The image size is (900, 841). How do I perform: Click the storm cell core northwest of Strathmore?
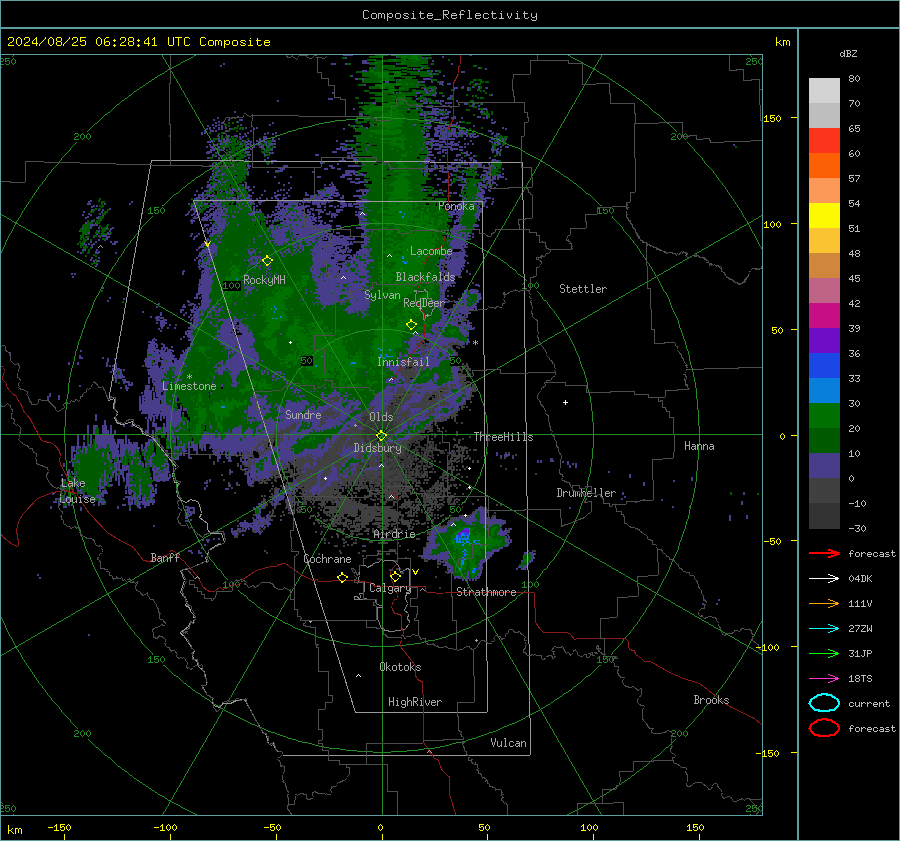tap(463, 538)
